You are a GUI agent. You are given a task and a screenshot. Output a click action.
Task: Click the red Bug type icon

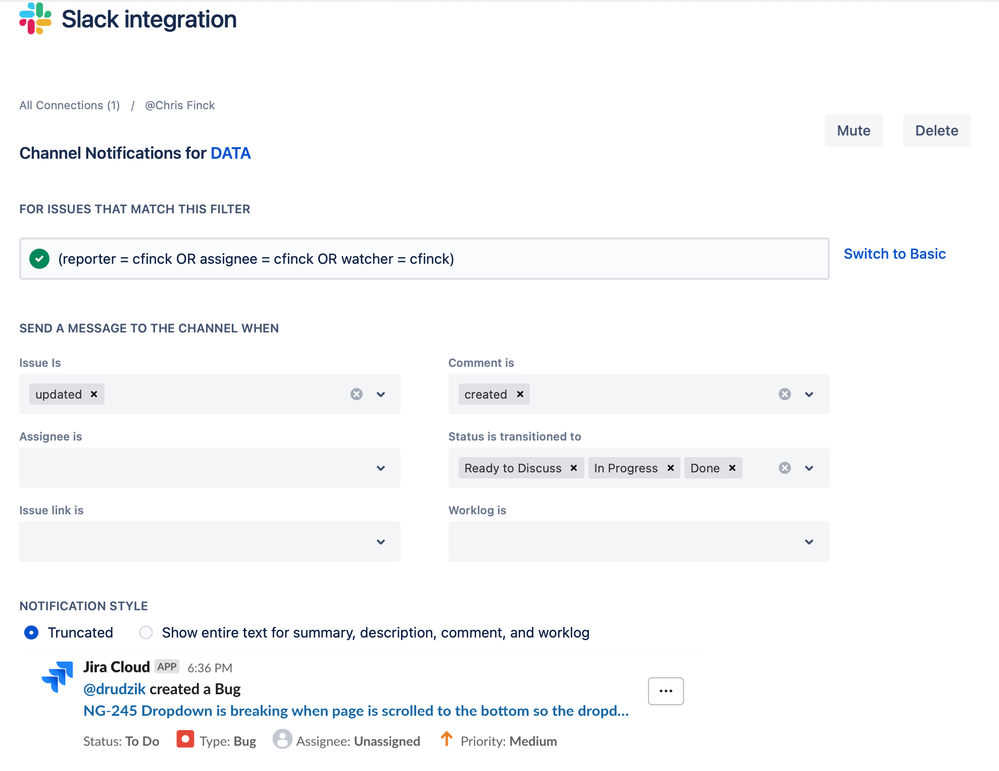[185, 739]
